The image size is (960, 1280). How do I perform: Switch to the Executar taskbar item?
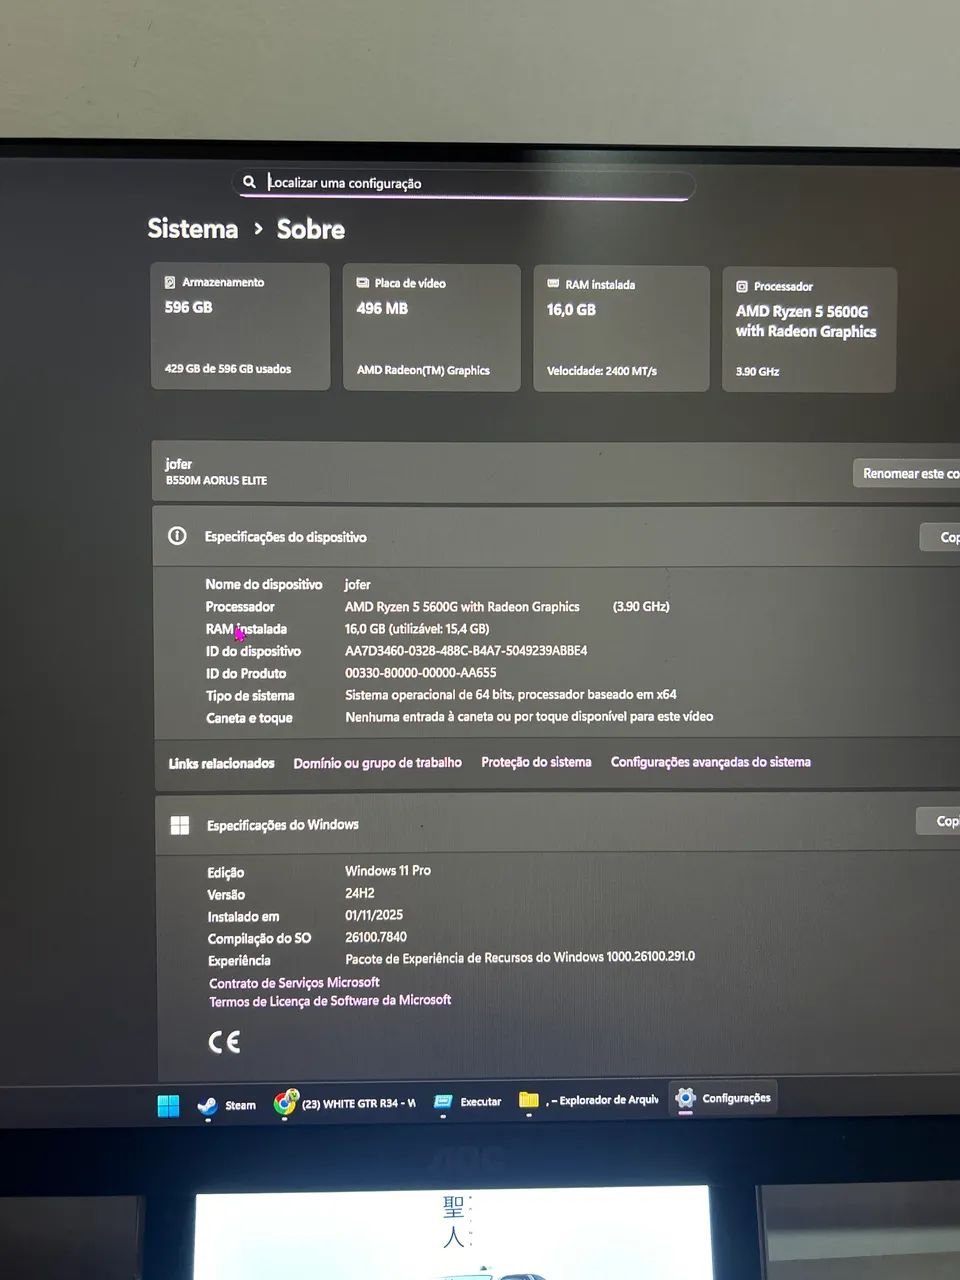(467, 1102)
